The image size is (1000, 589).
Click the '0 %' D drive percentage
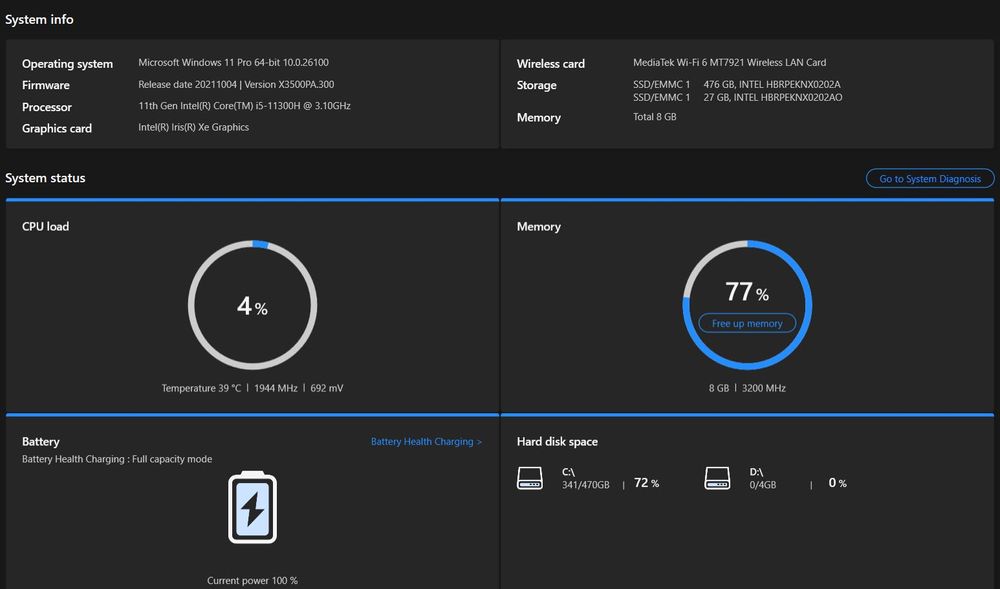click(x=837, y=483)
